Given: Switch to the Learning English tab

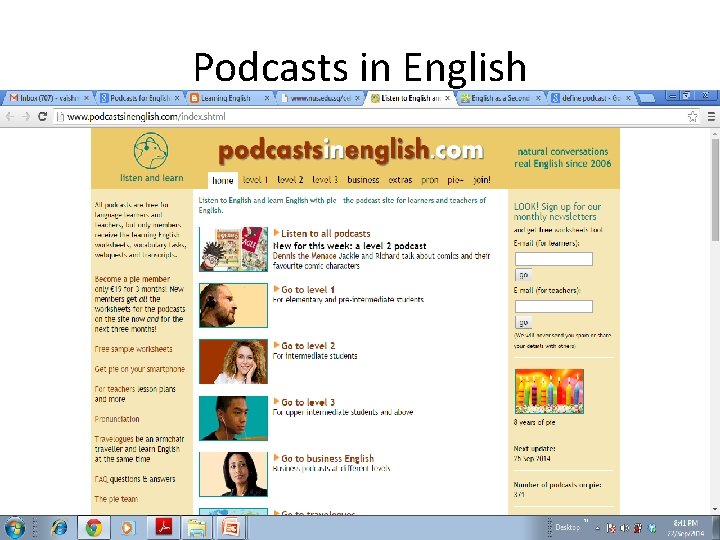Looking at the screenshot, I should [226, 98].
